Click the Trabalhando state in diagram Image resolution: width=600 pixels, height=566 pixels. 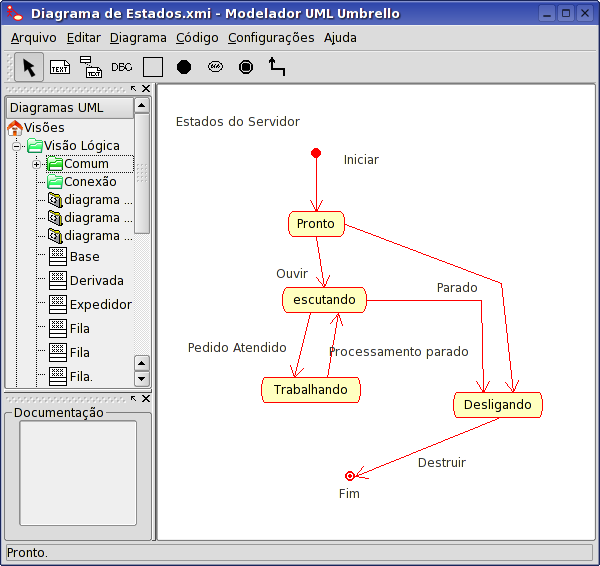[310, 390]
